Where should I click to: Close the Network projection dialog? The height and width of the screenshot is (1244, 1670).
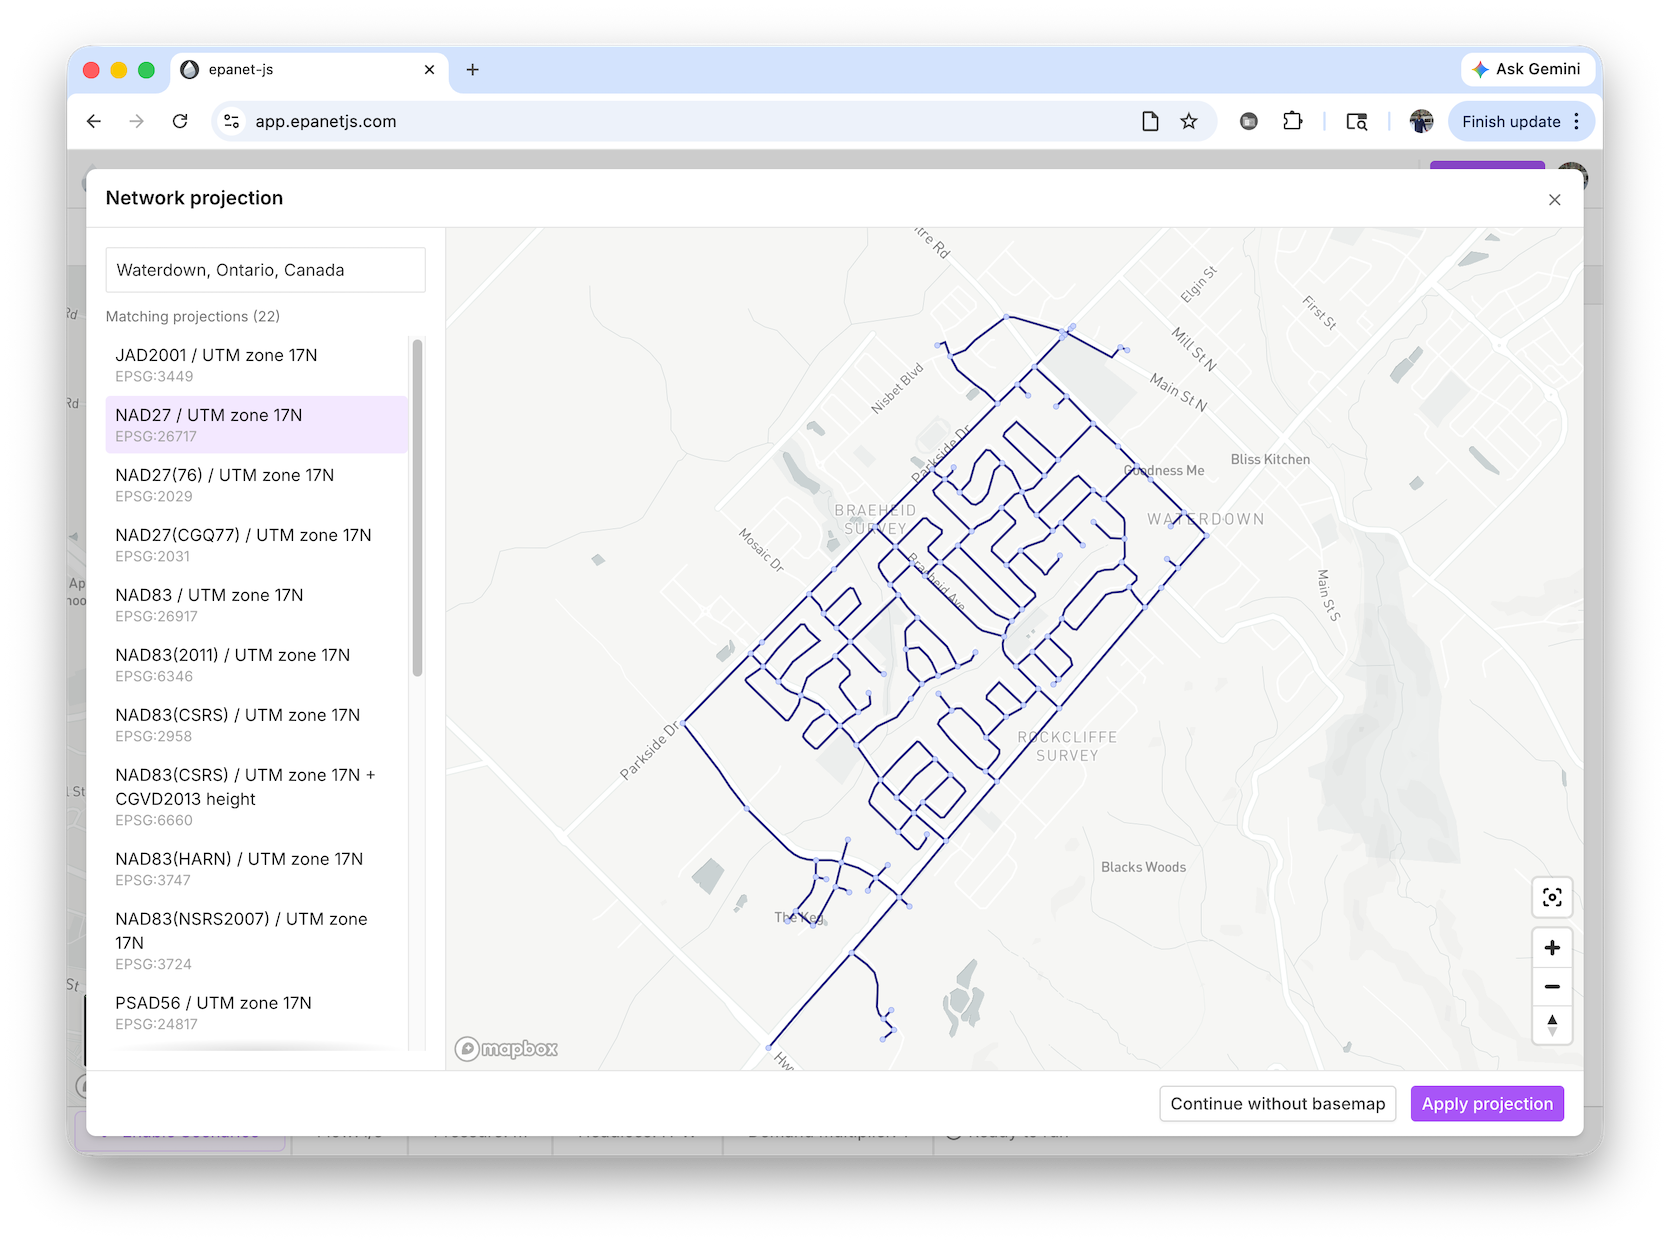click(x=1554, y=200)
